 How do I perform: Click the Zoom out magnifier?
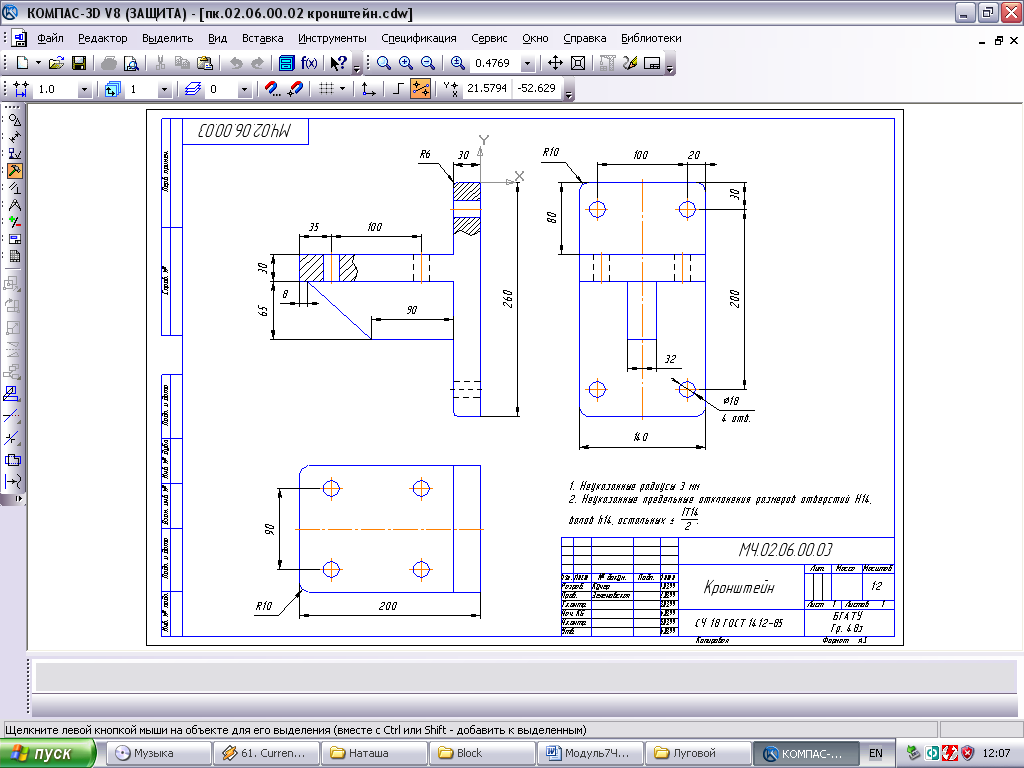click(428, 63)
